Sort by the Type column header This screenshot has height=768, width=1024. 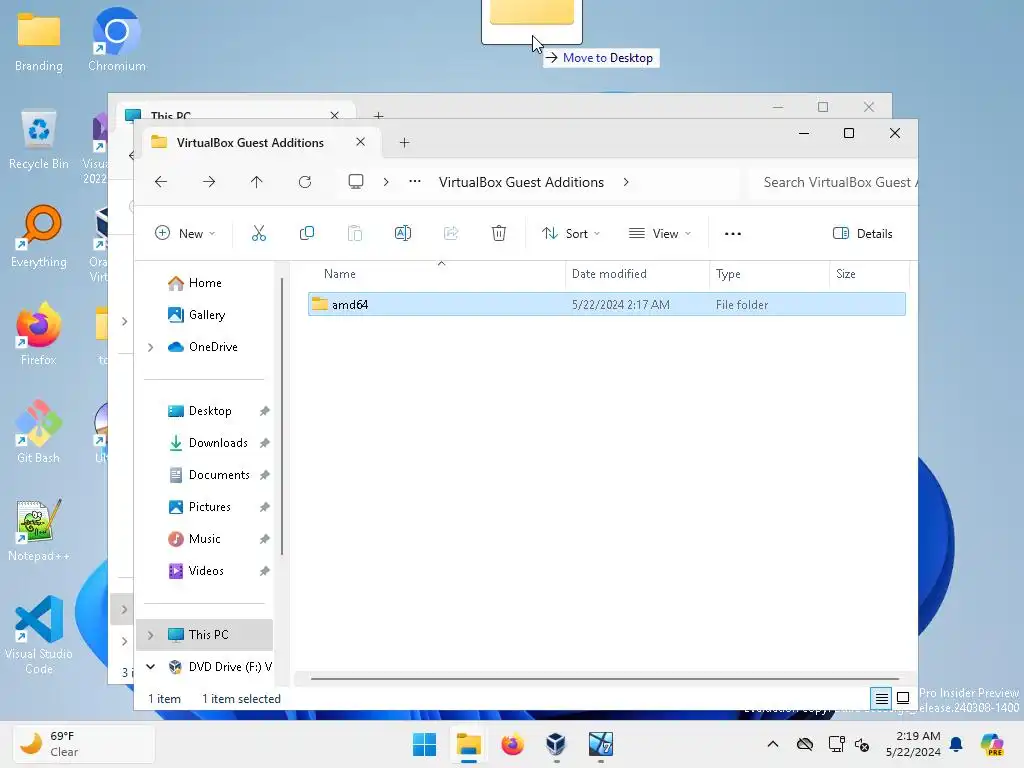[769, 274]
